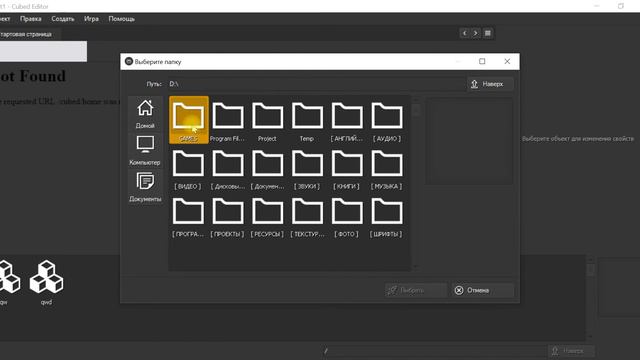Click the folder list vertical scrollbar
This screenshot has height=360, width=640.
[x=416, y=182]
